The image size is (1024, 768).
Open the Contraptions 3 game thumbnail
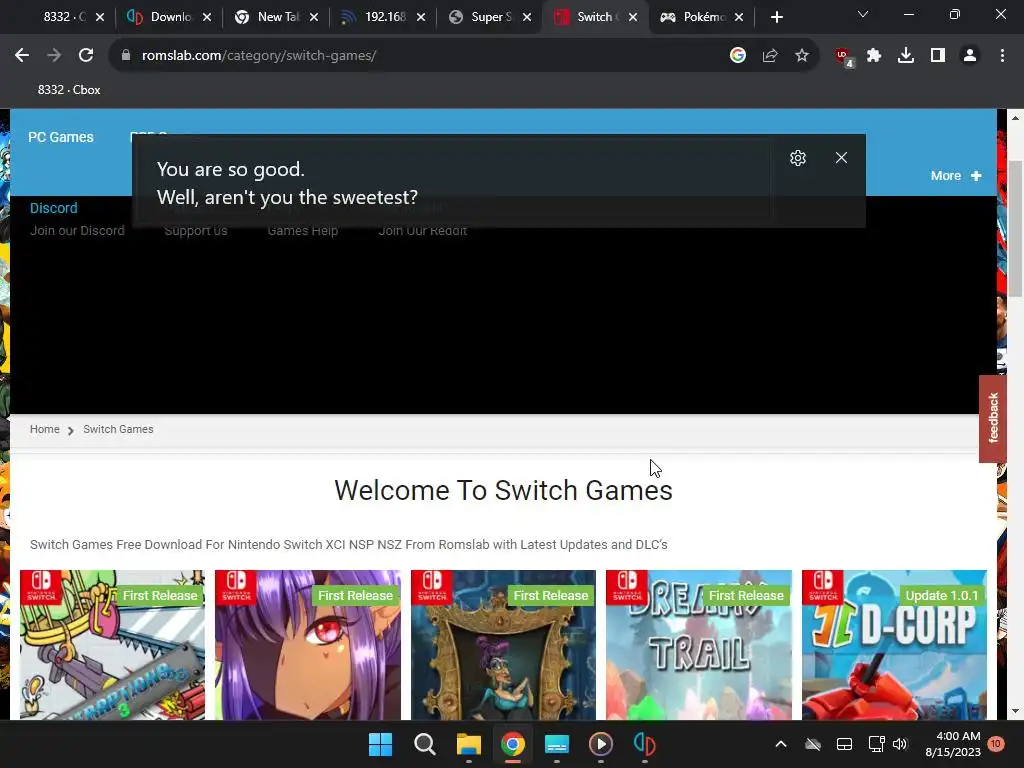click(112, 645)
